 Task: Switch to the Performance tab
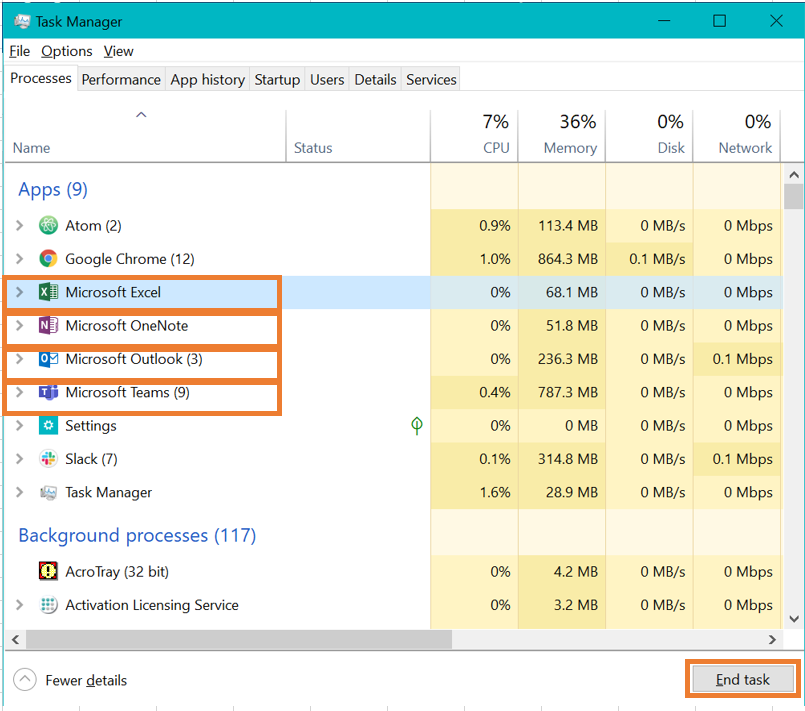coord(121,80)
